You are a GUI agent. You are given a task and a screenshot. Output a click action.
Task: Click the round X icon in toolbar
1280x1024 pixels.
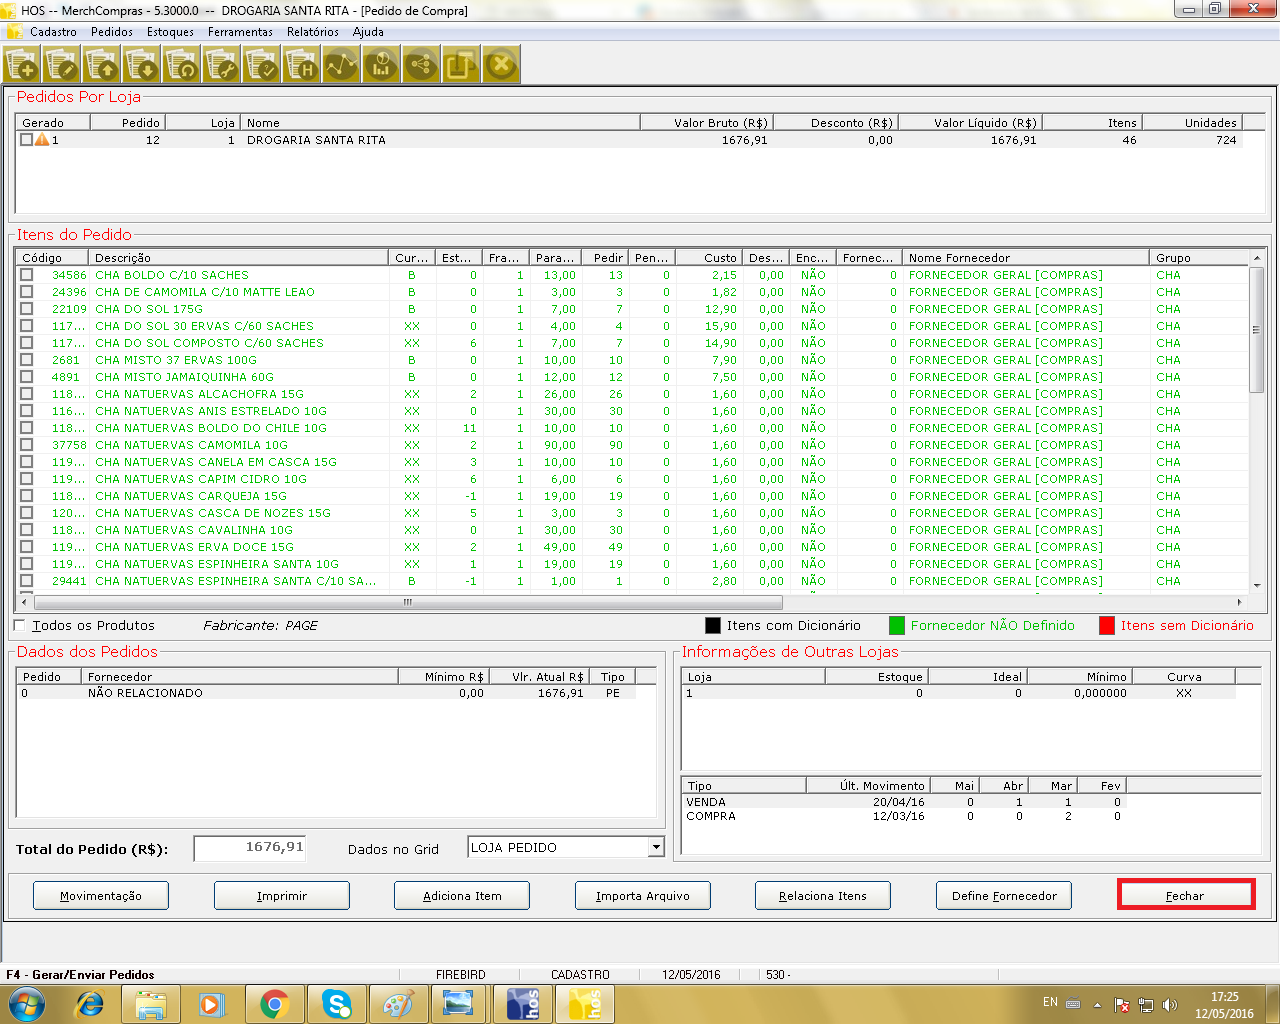click(501, 66)
